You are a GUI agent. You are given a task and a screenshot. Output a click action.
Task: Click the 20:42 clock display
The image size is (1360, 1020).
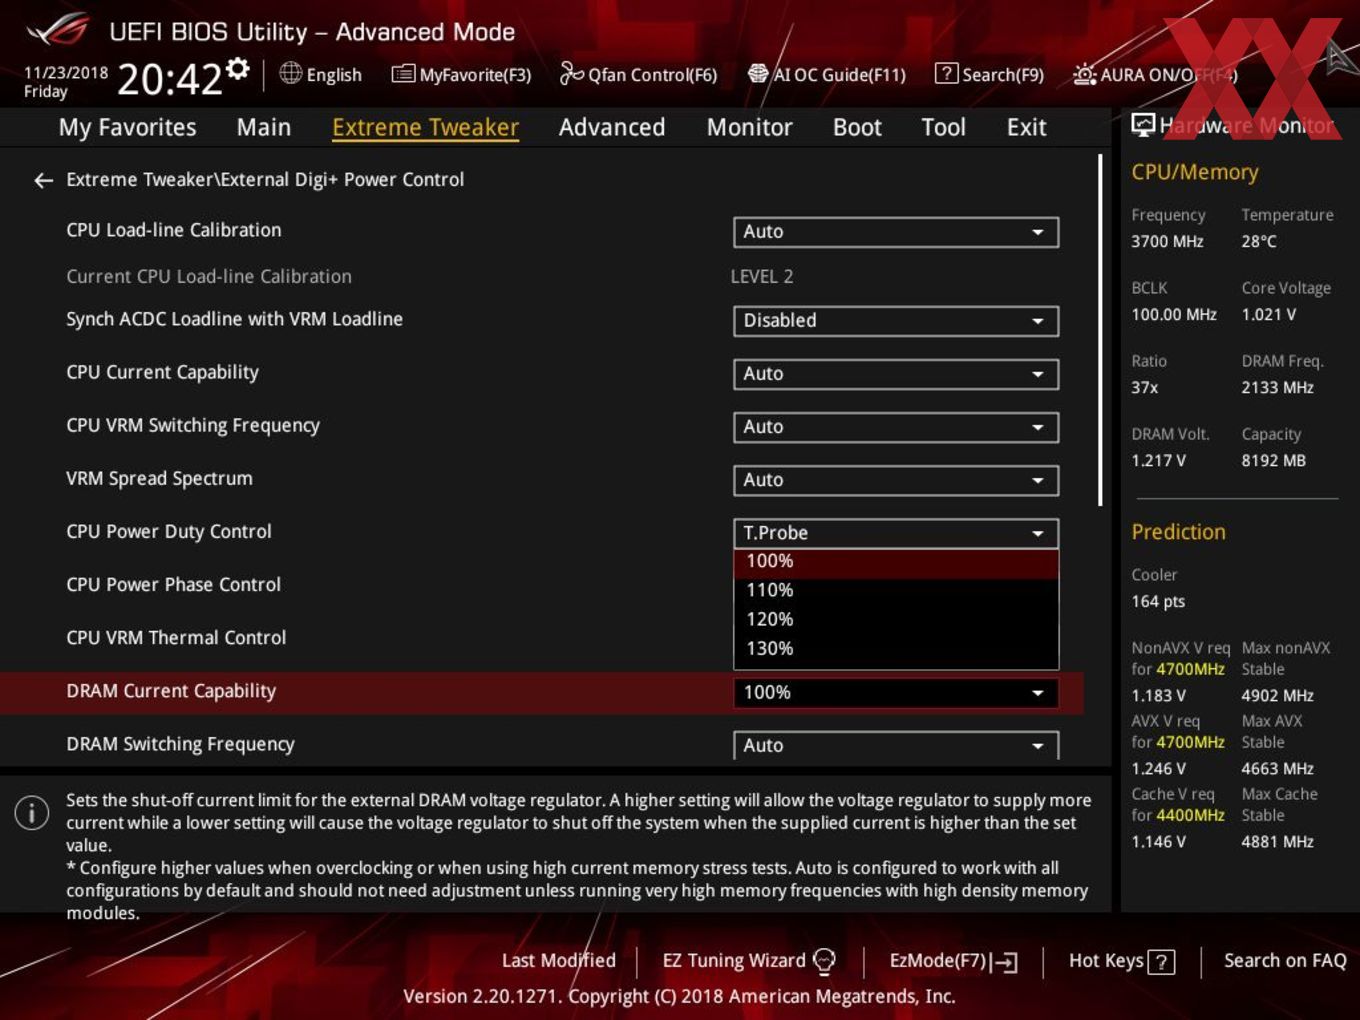pos(170,78)
